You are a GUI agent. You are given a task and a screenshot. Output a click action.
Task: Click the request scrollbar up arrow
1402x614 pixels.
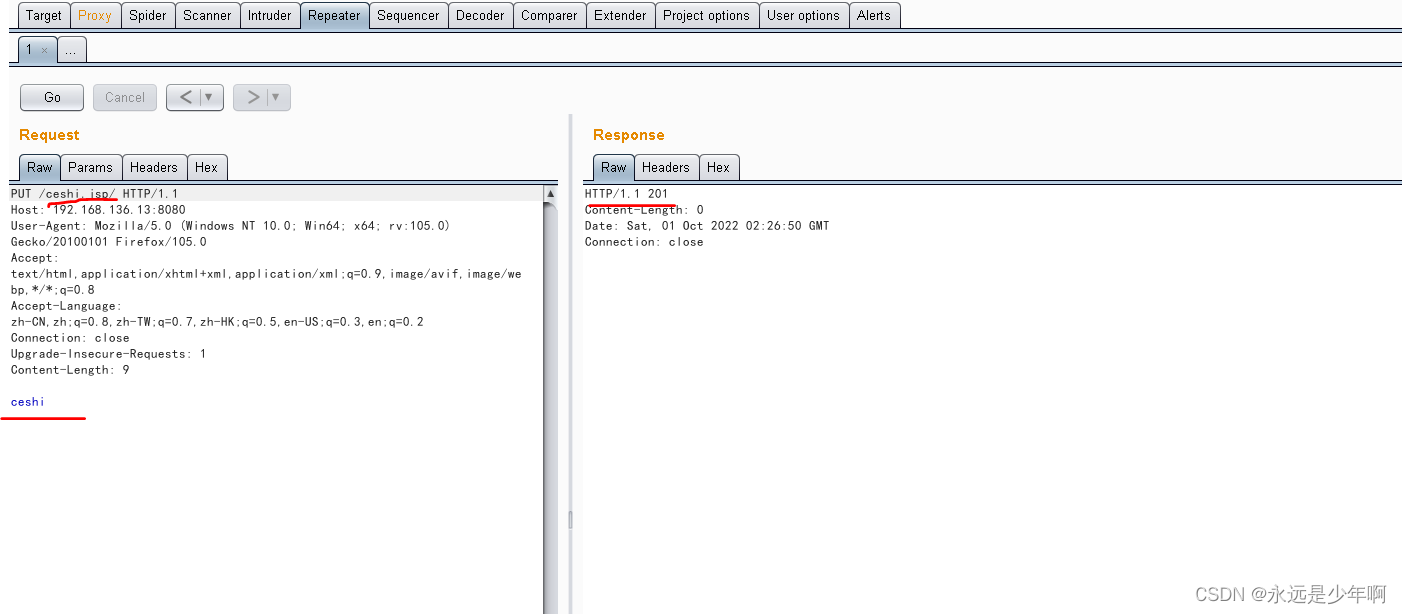(550, 193)
